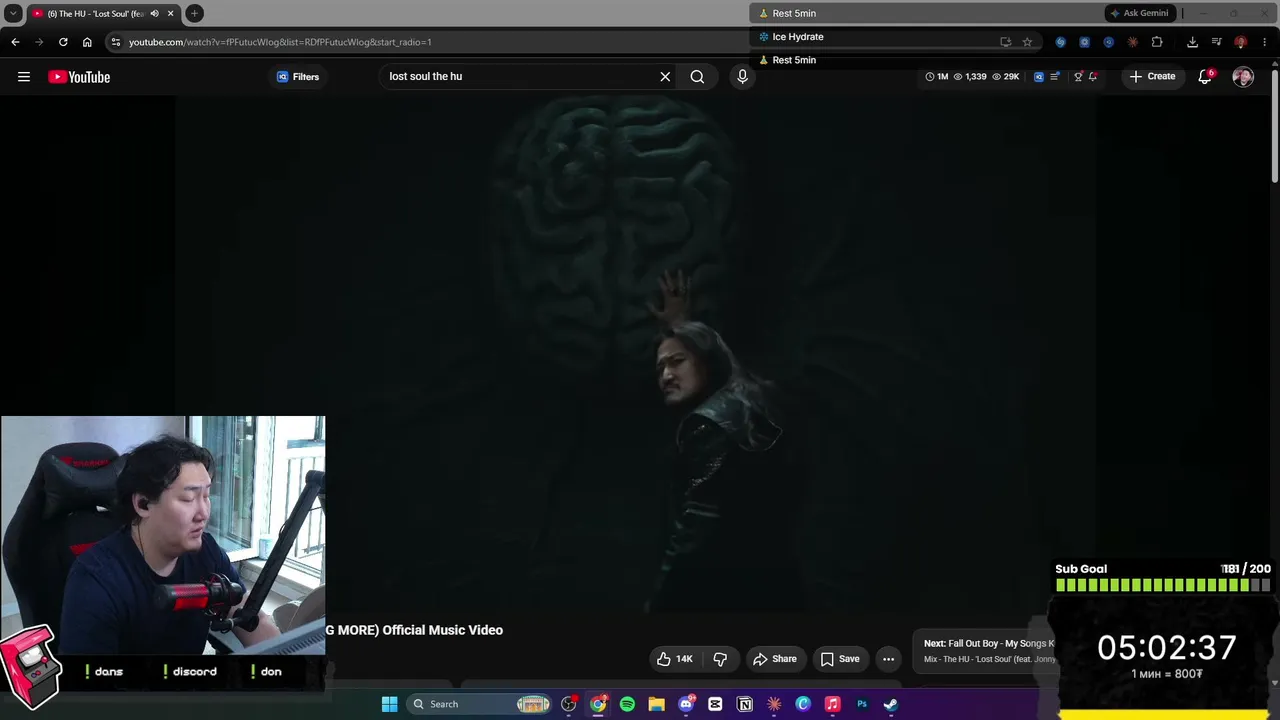Install app icon in address bar
Screen dimensions: 1280x720
coord(1006,42)
